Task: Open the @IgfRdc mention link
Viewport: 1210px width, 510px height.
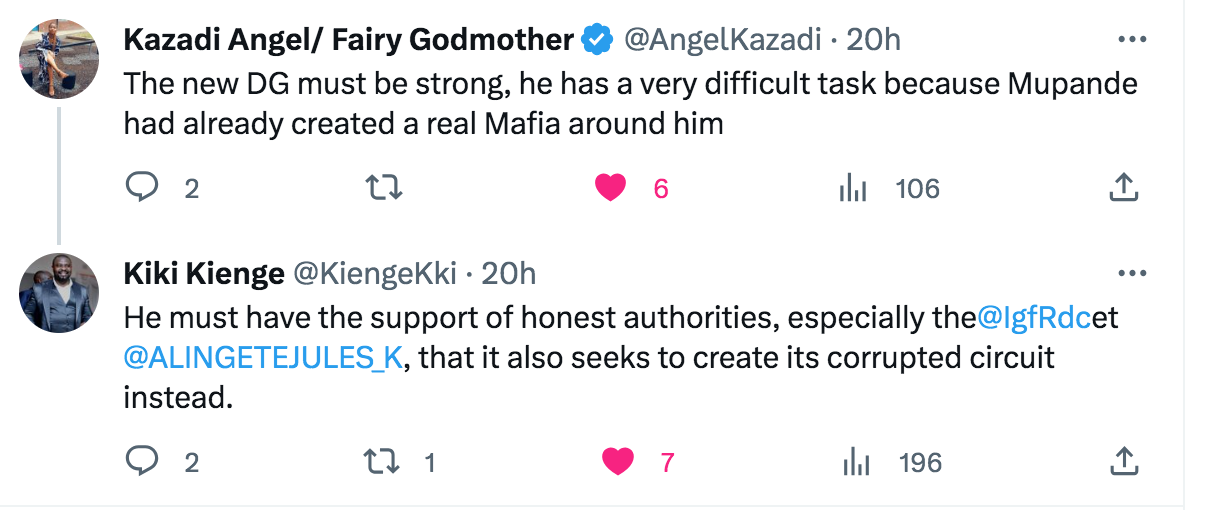Action: [1035, 319]
